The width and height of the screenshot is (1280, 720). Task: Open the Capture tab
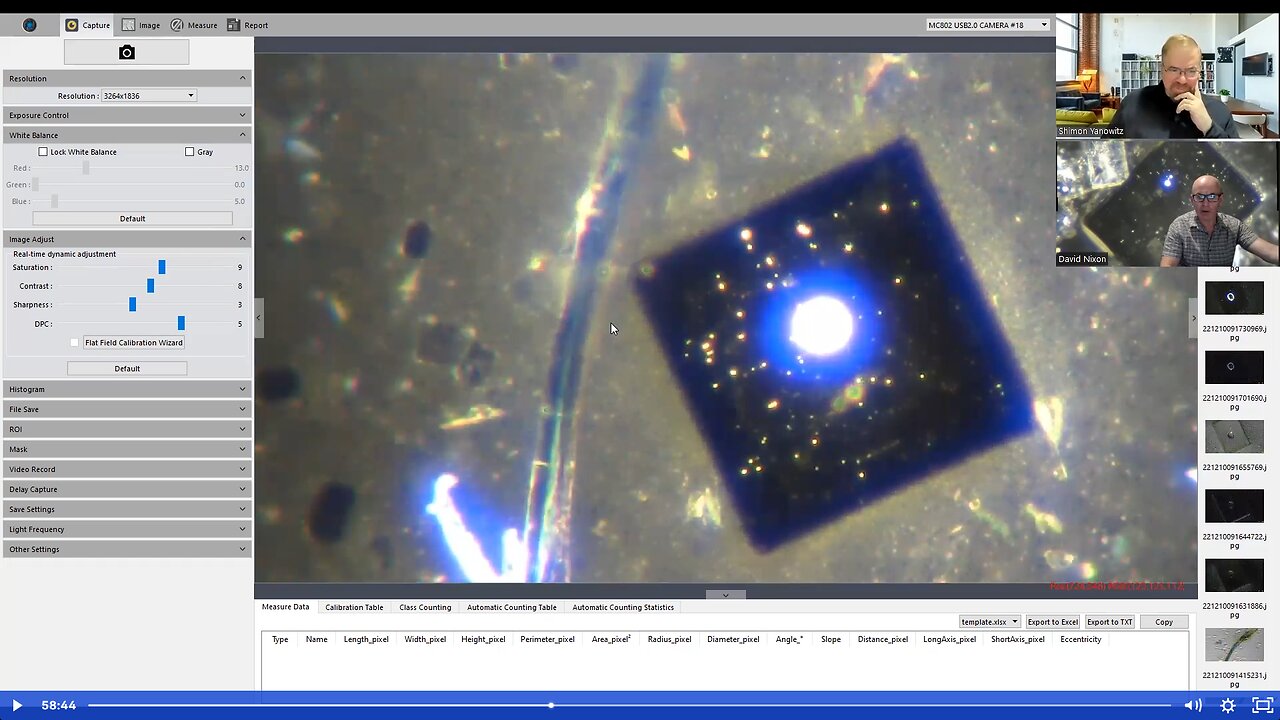point(88,25)
